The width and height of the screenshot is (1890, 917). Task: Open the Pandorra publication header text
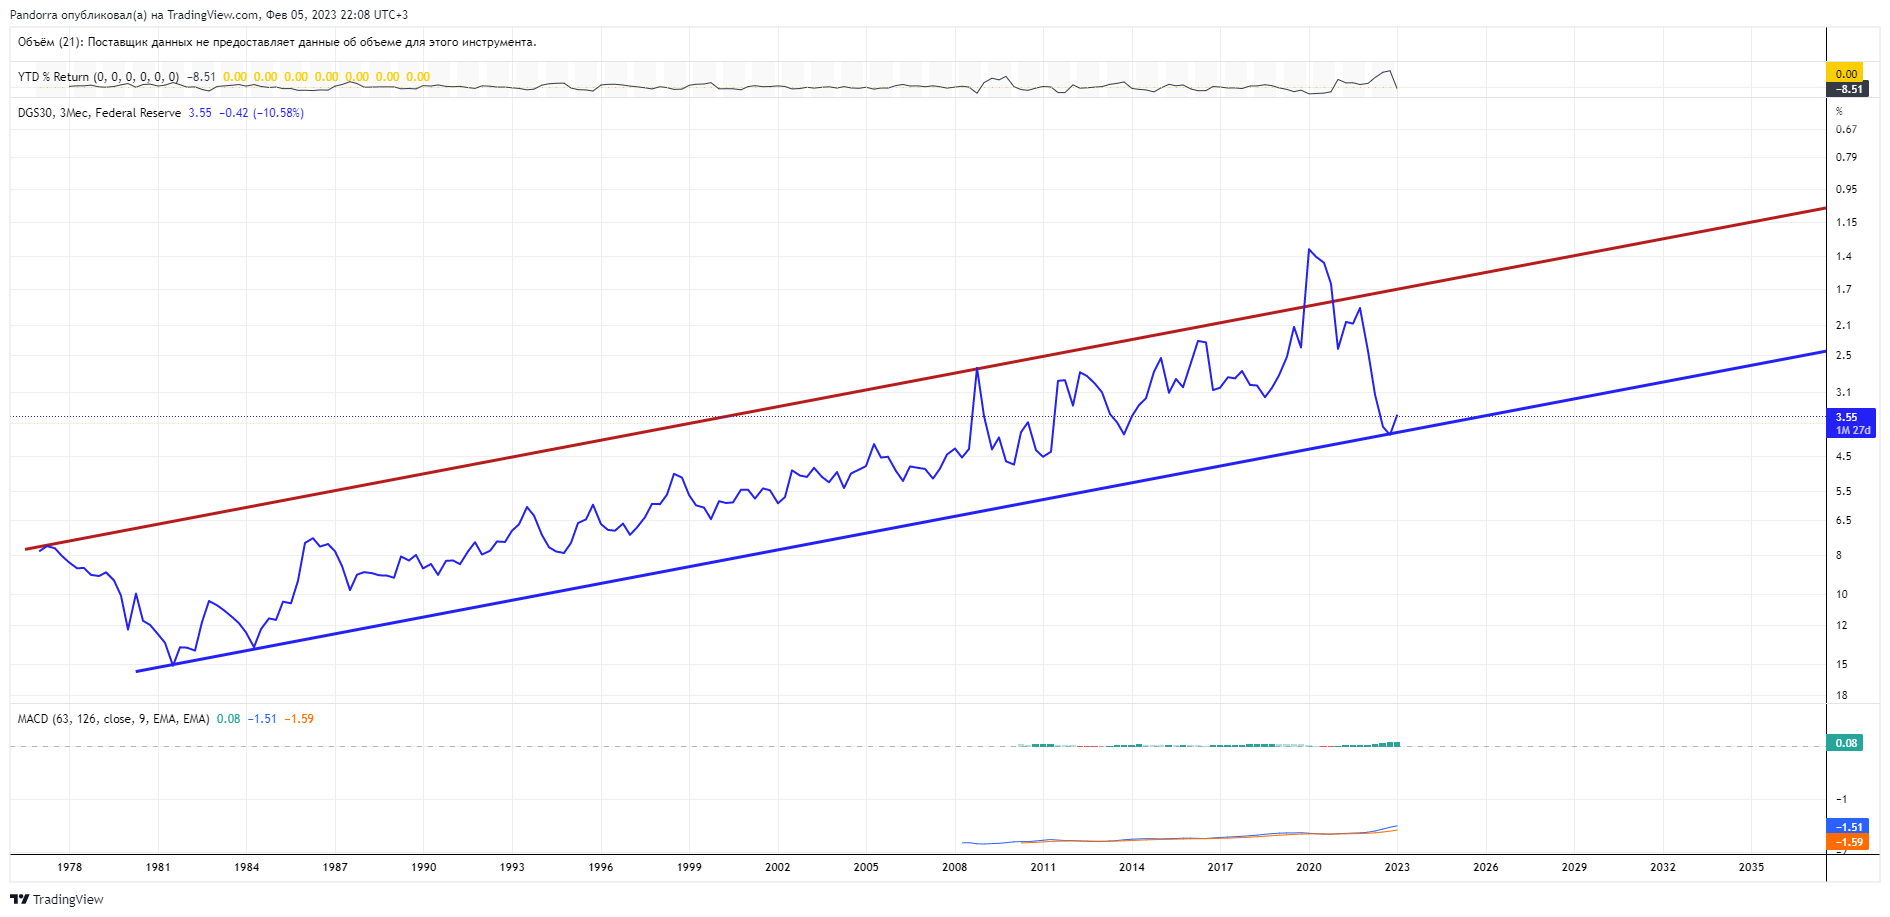[209, 15]
